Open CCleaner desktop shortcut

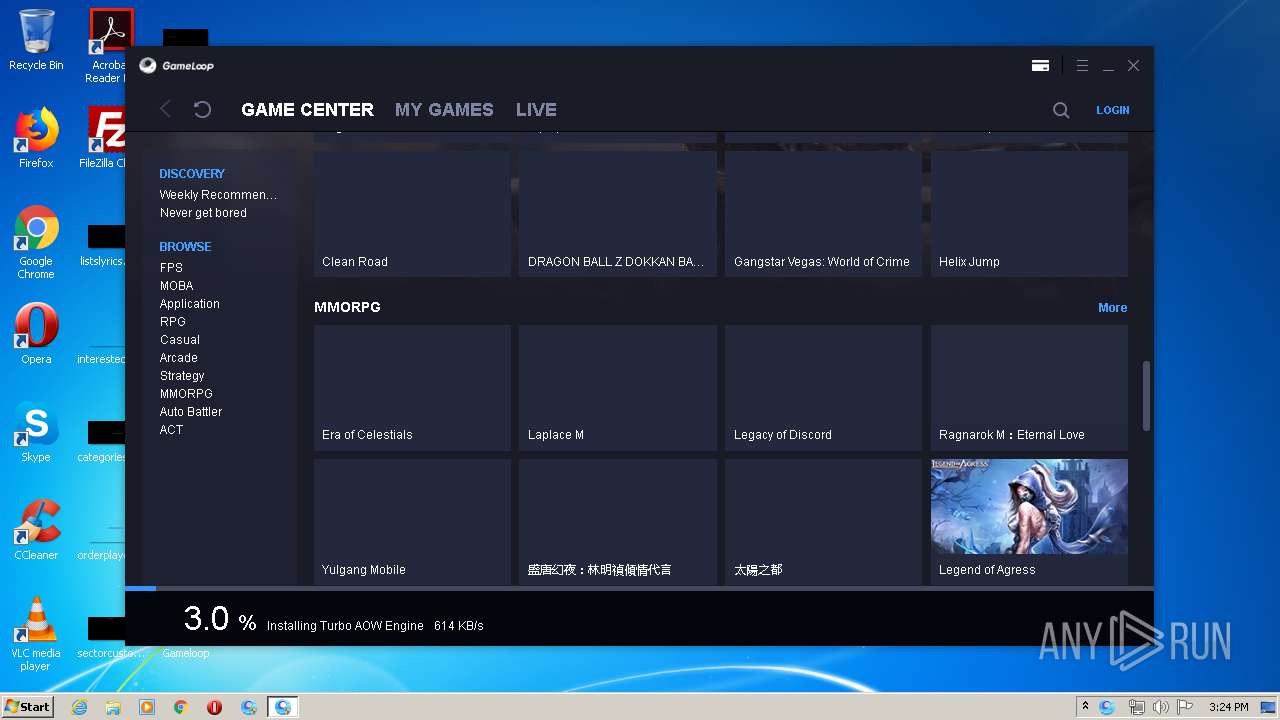[x=36, y=530]
